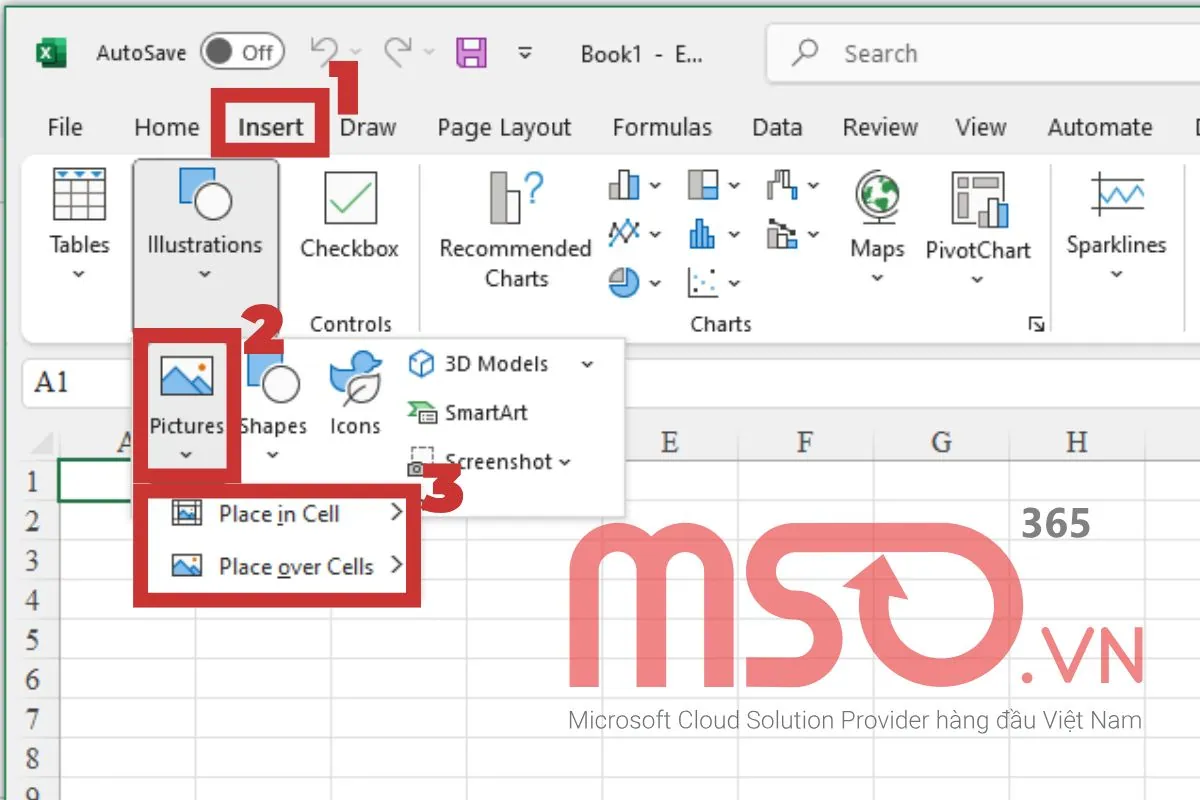Choose Place in Cell

point(280,513)
